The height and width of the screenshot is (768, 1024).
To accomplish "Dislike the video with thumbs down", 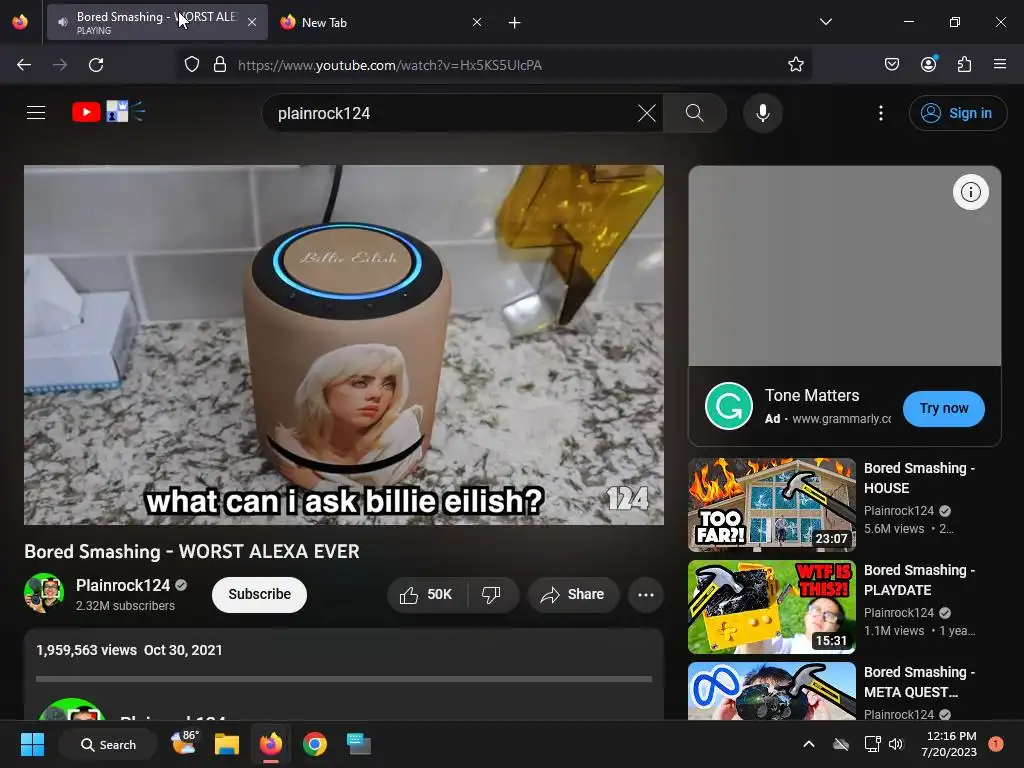I will (x=491, y=594).
